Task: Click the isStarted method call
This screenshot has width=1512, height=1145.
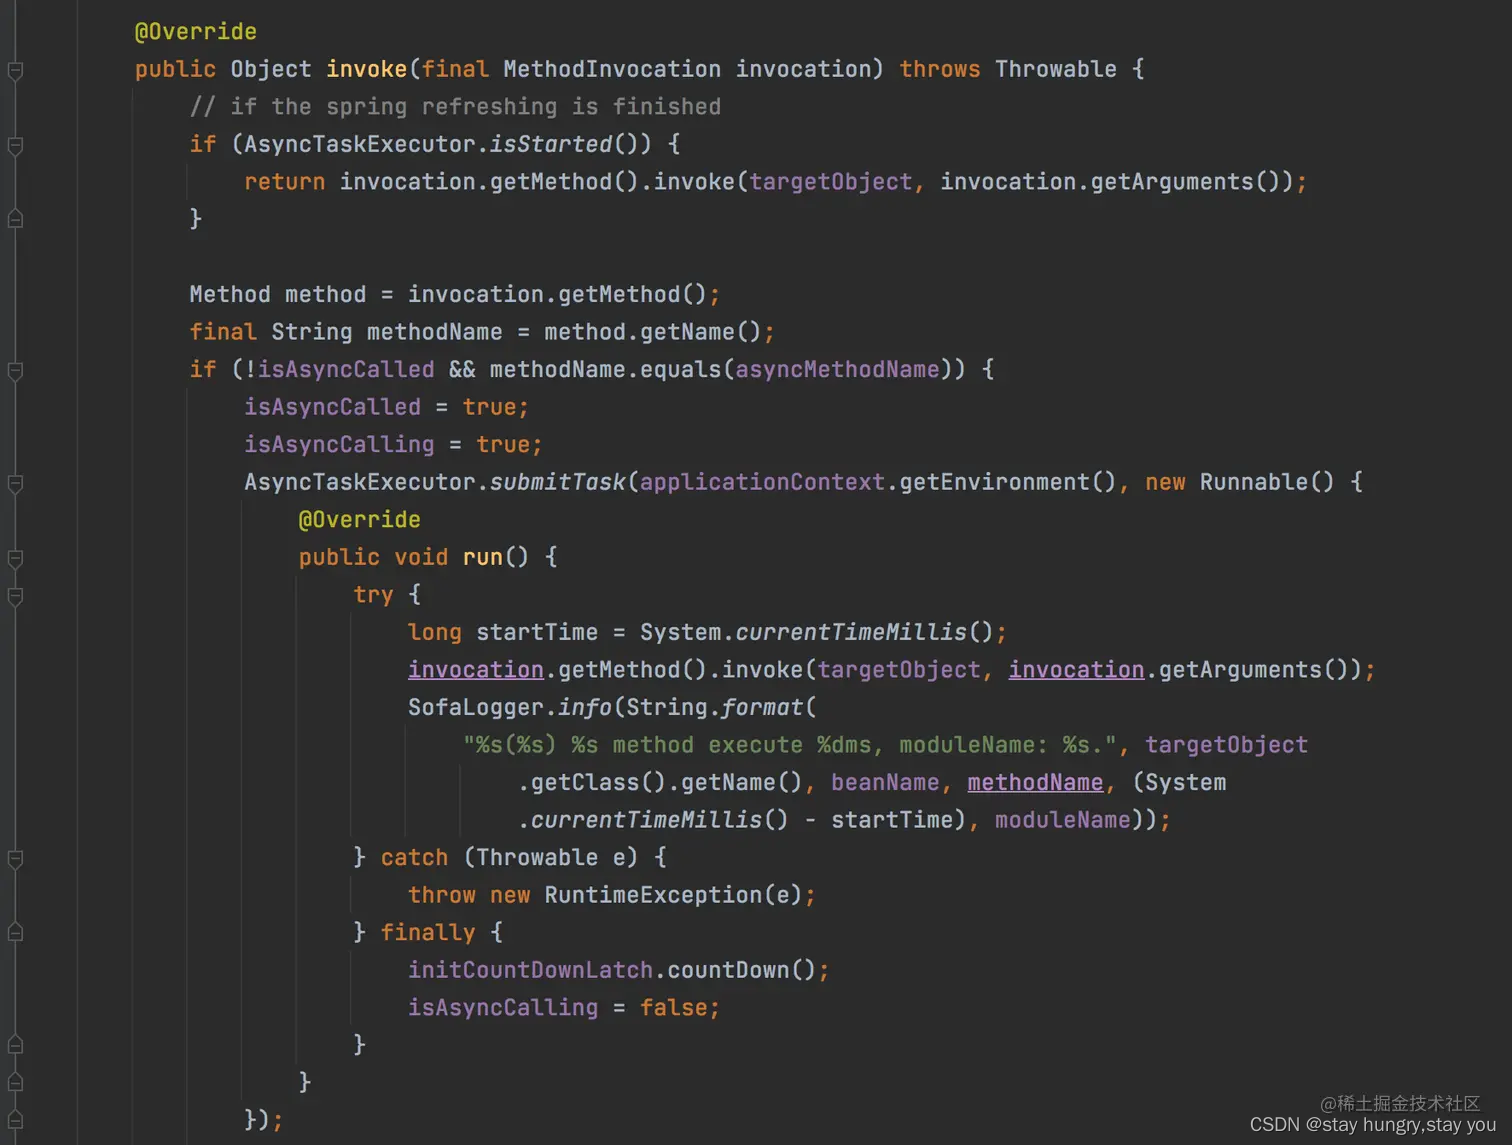Action: tap(551, 144)
